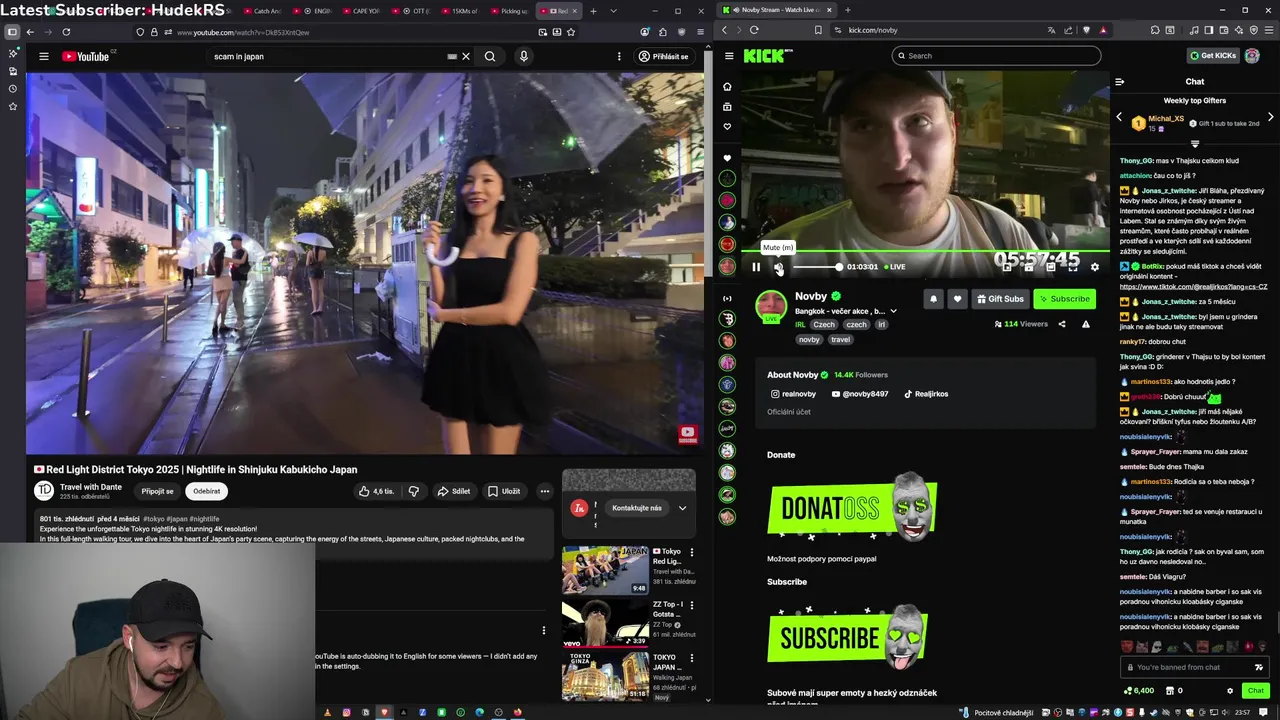Image resolution: width=1280 pixels, height=720 pixels.
Task: Open Firefox from the Windows taskbar
Action: 517,712
